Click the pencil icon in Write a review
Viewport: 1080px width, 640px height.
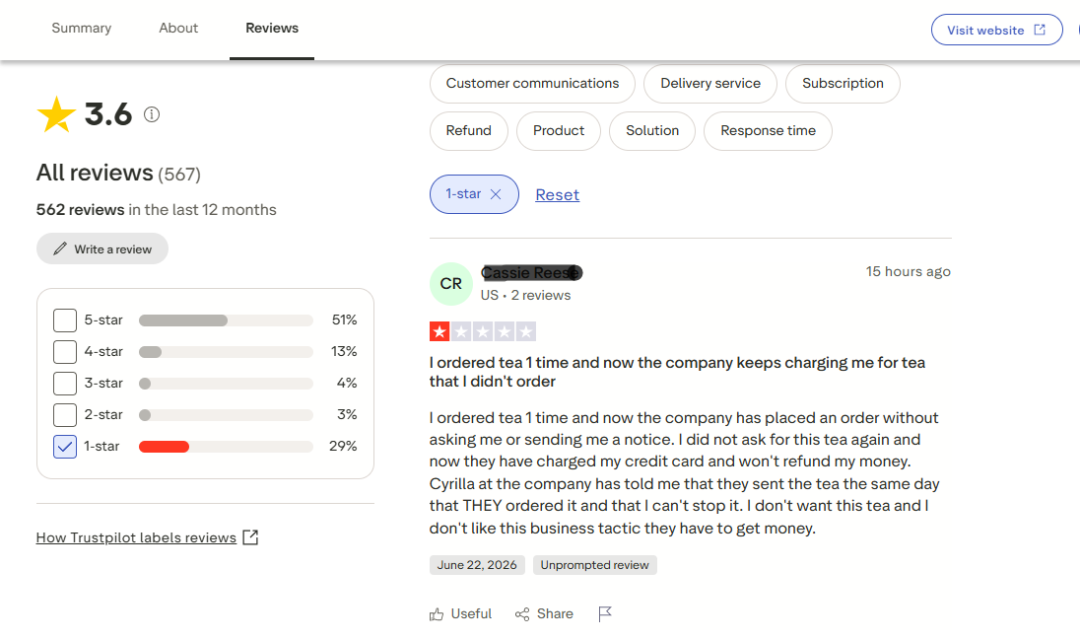click(60, 249)
